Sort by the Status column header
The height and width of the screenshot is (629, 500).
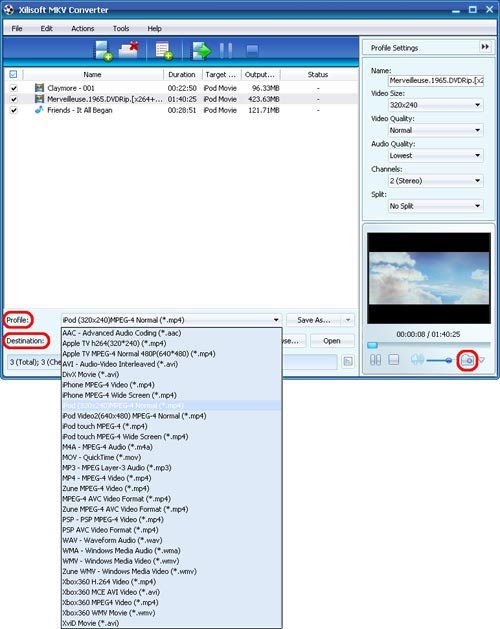pyautogui.click(x=318, y=75)
